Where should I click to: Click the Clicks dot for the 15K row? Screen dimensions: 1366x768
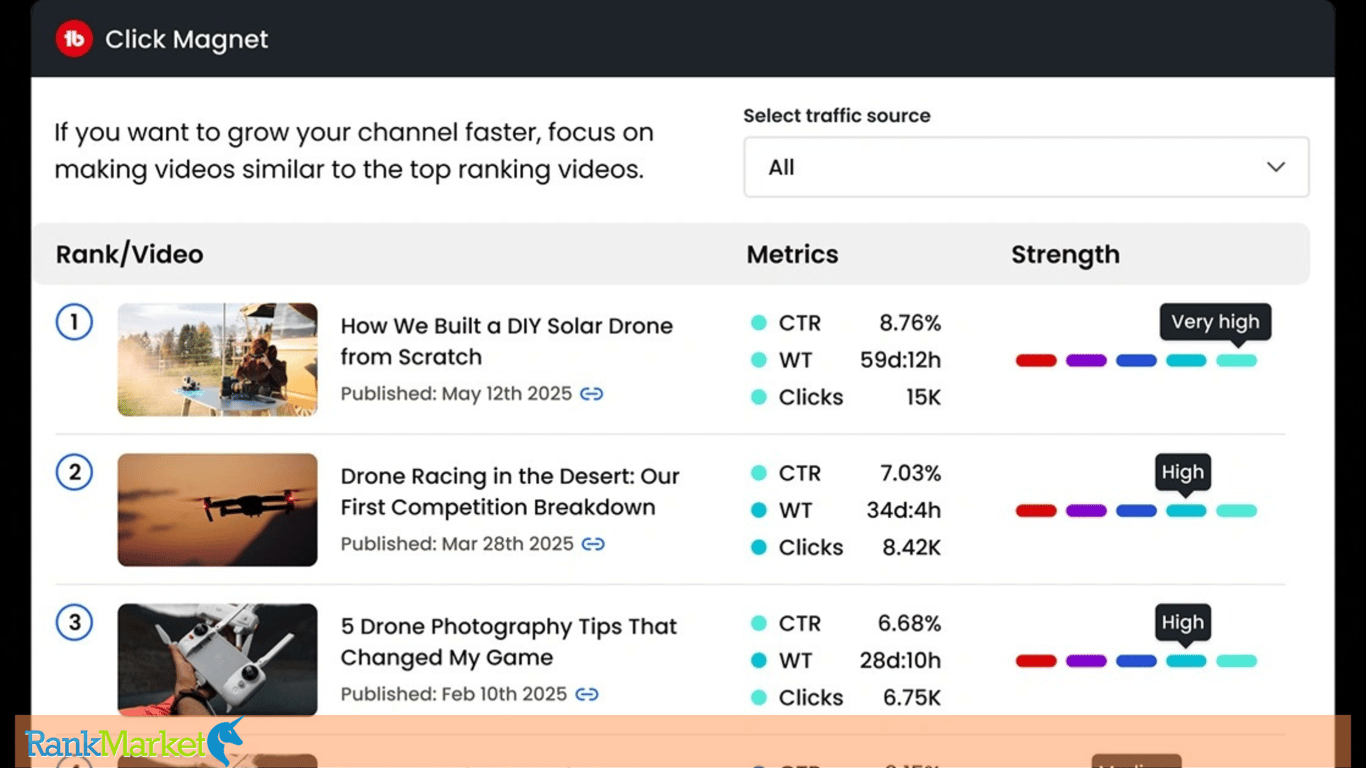[759, 397]
